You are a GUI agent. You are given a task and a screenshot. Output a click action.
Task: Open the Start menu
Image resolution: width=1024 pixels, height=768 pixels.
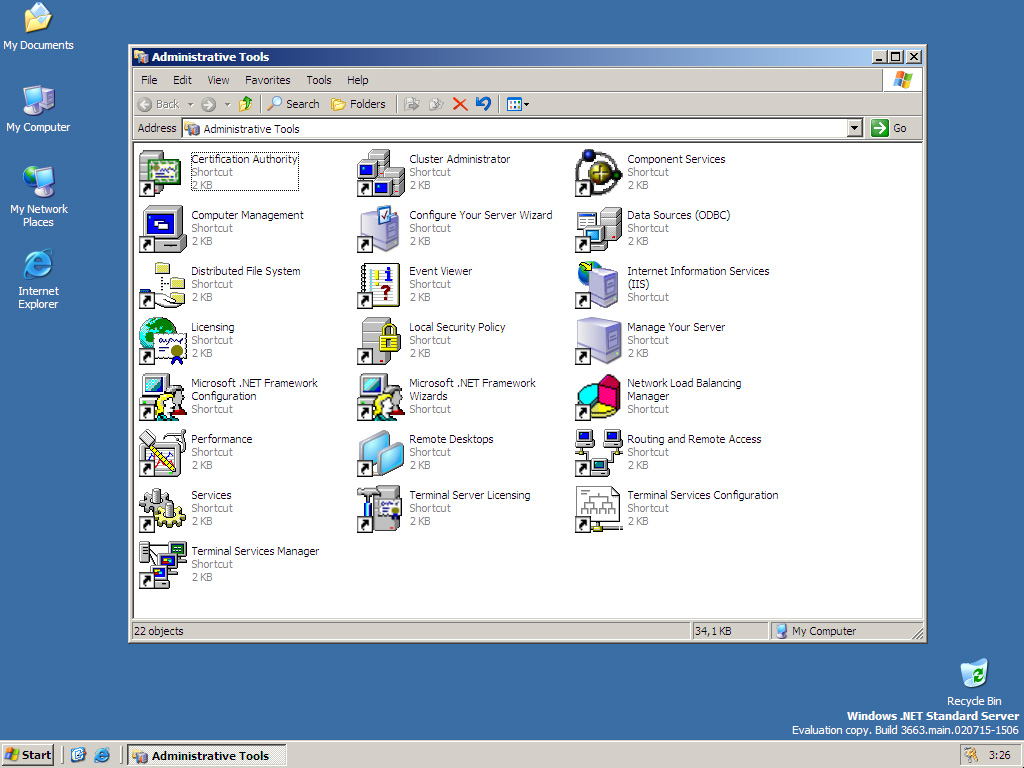click(x=28, y=755)
